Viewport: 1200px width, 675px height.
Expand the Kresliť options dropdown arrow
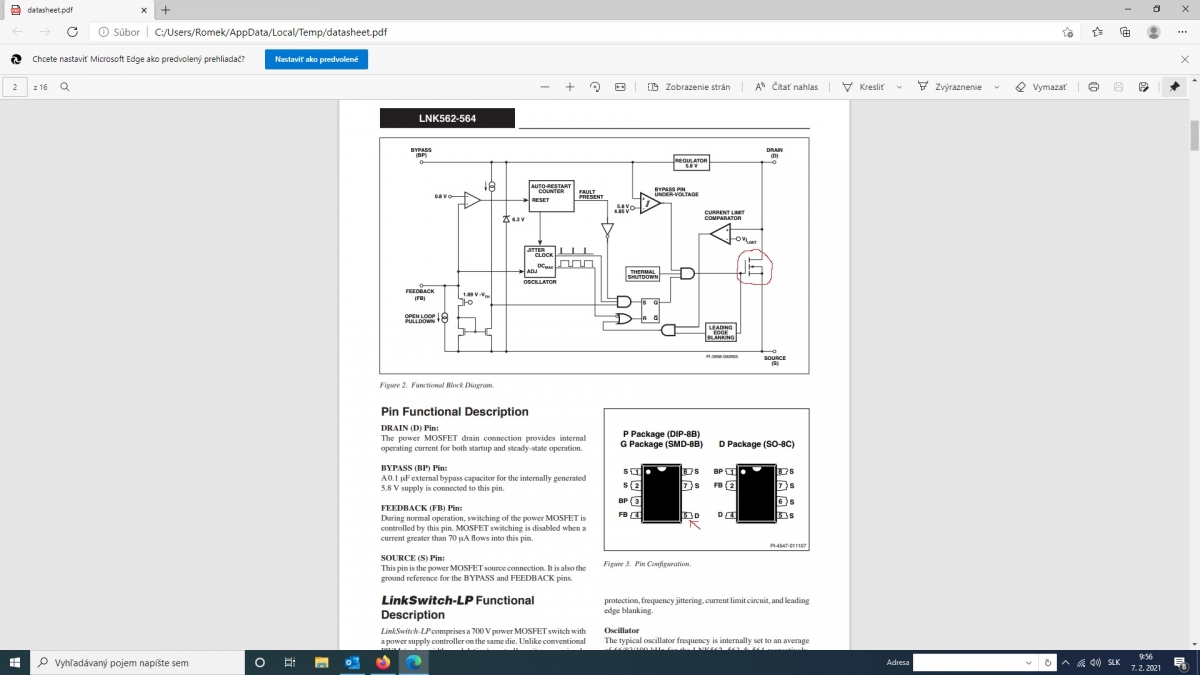899,87
